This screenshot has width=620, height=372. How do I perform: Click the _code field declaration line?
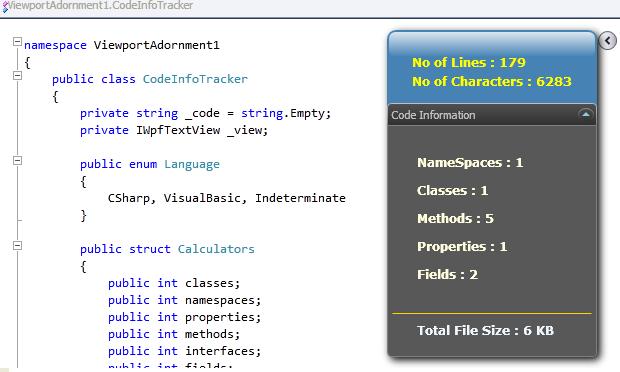205,113
